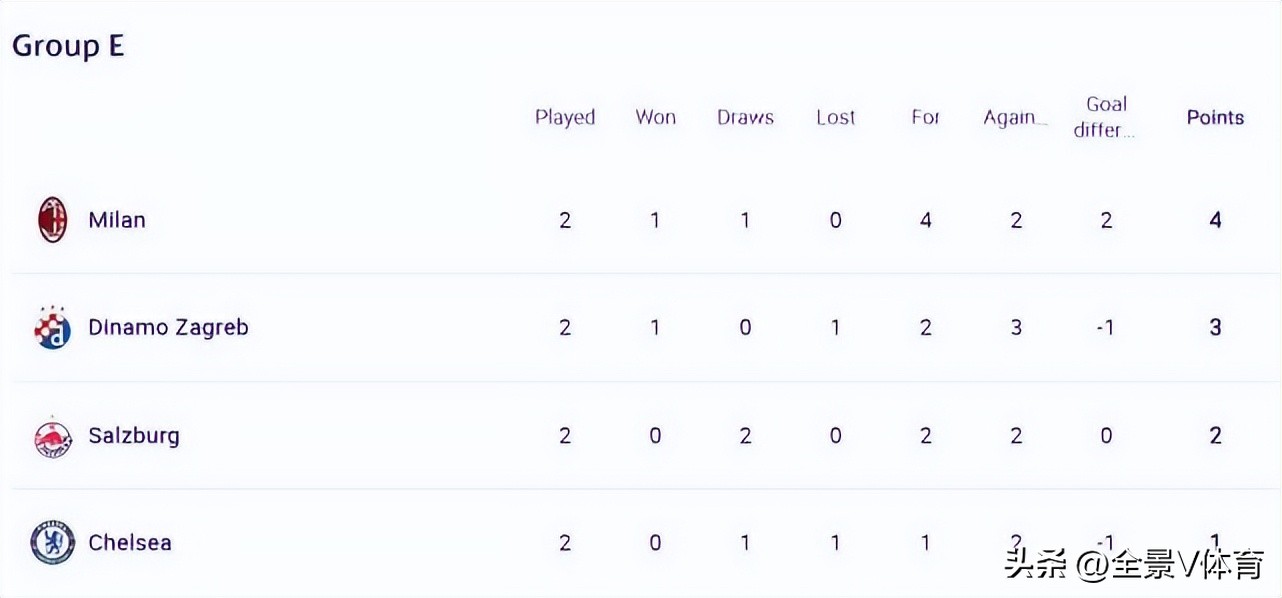
Task: Click the Goal difference column header
Action: (x=1105, y=117)
